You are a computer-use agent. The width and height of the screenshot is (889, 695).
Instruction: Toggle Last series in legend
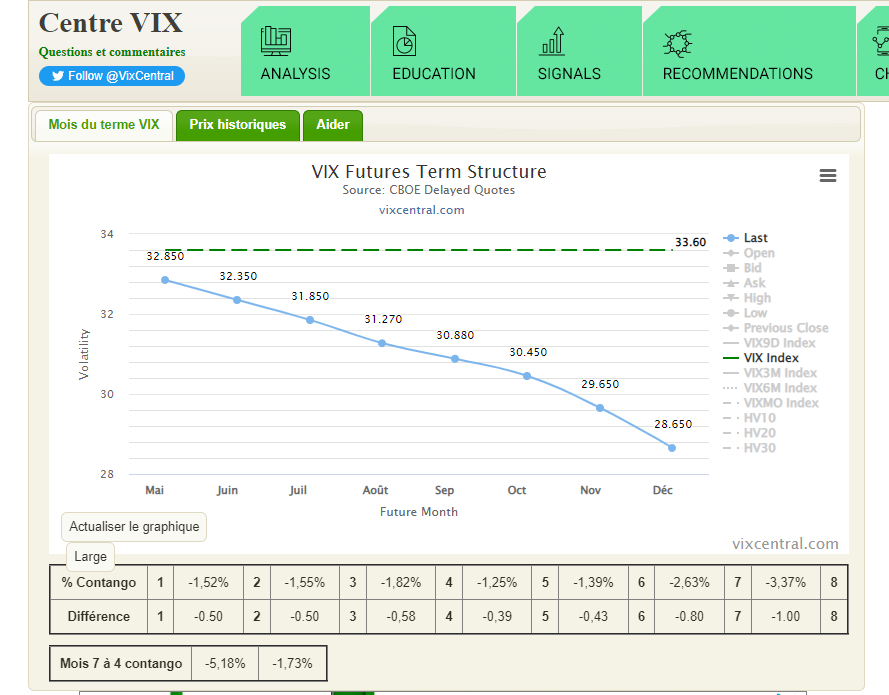click(x=746, y=238)
